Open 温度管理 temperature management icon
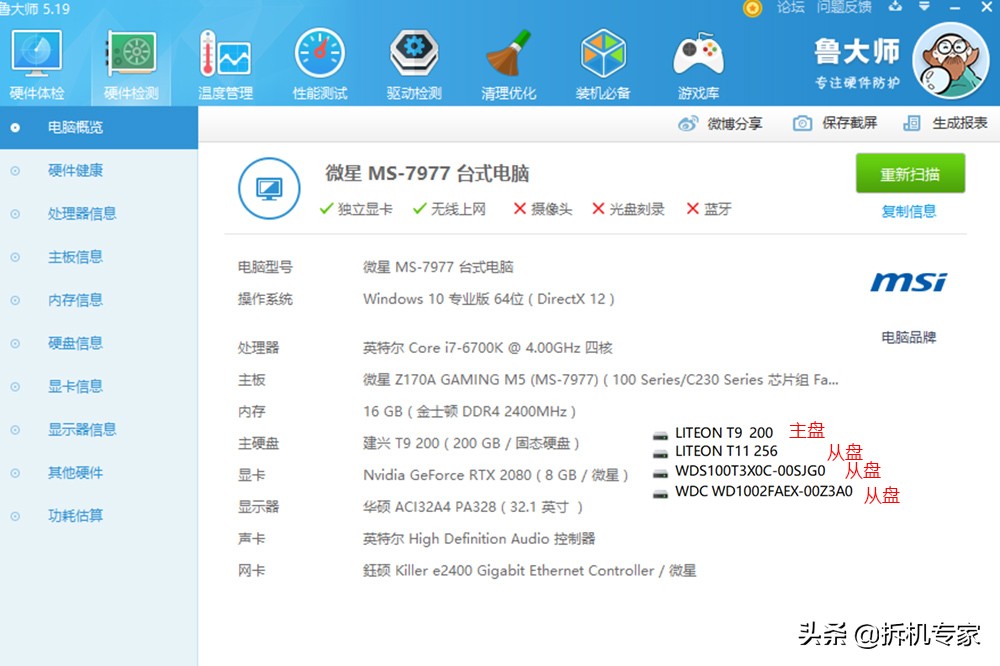1000x666 pixels. point(225,60)
